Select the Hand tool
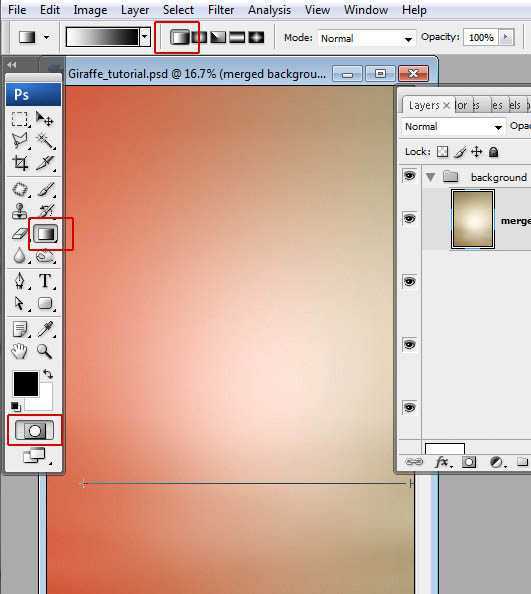 (20, 352)
